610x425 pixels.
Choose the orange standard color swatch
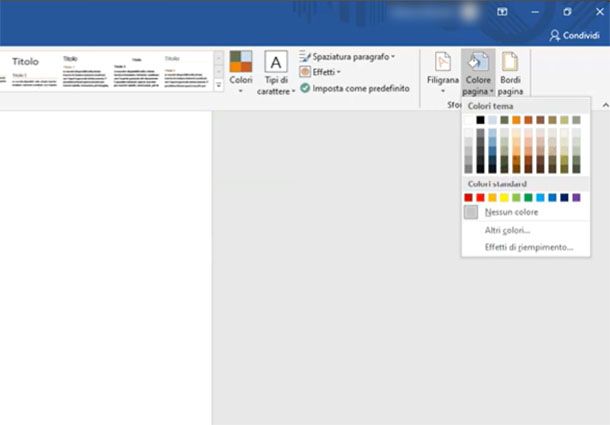(493, 198)
